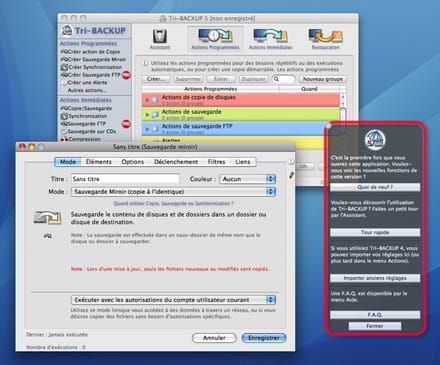Click Copie/Sauvegarde immediate action

coord(86,108)
